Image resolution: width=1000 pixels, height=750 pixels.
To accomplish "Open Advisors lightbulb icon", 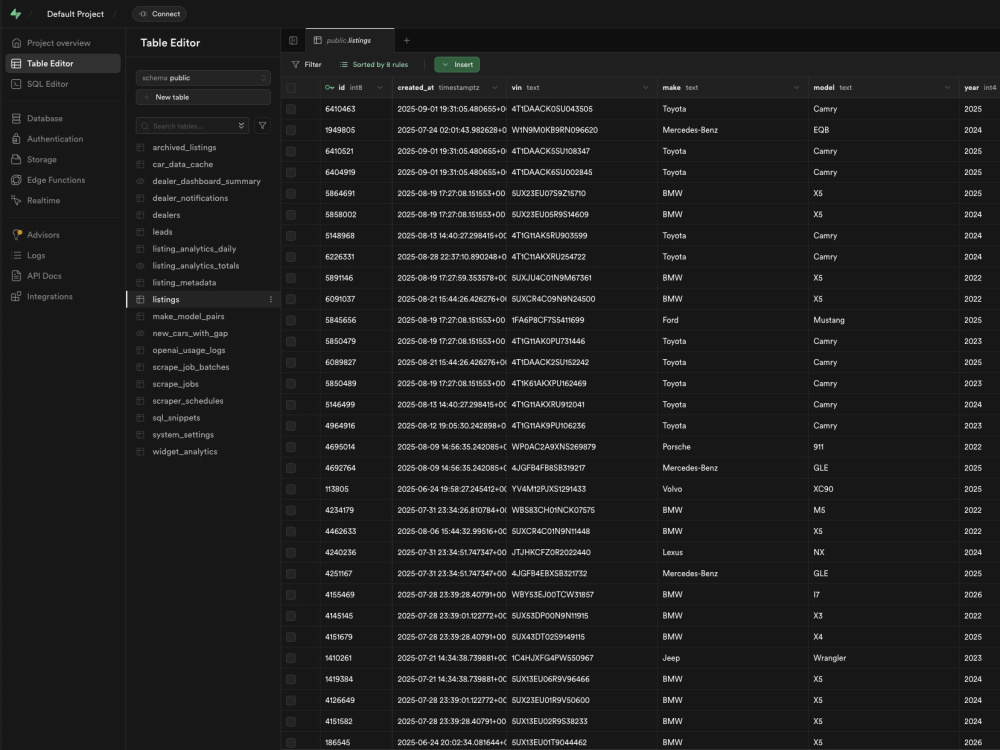I will point(17,235).
